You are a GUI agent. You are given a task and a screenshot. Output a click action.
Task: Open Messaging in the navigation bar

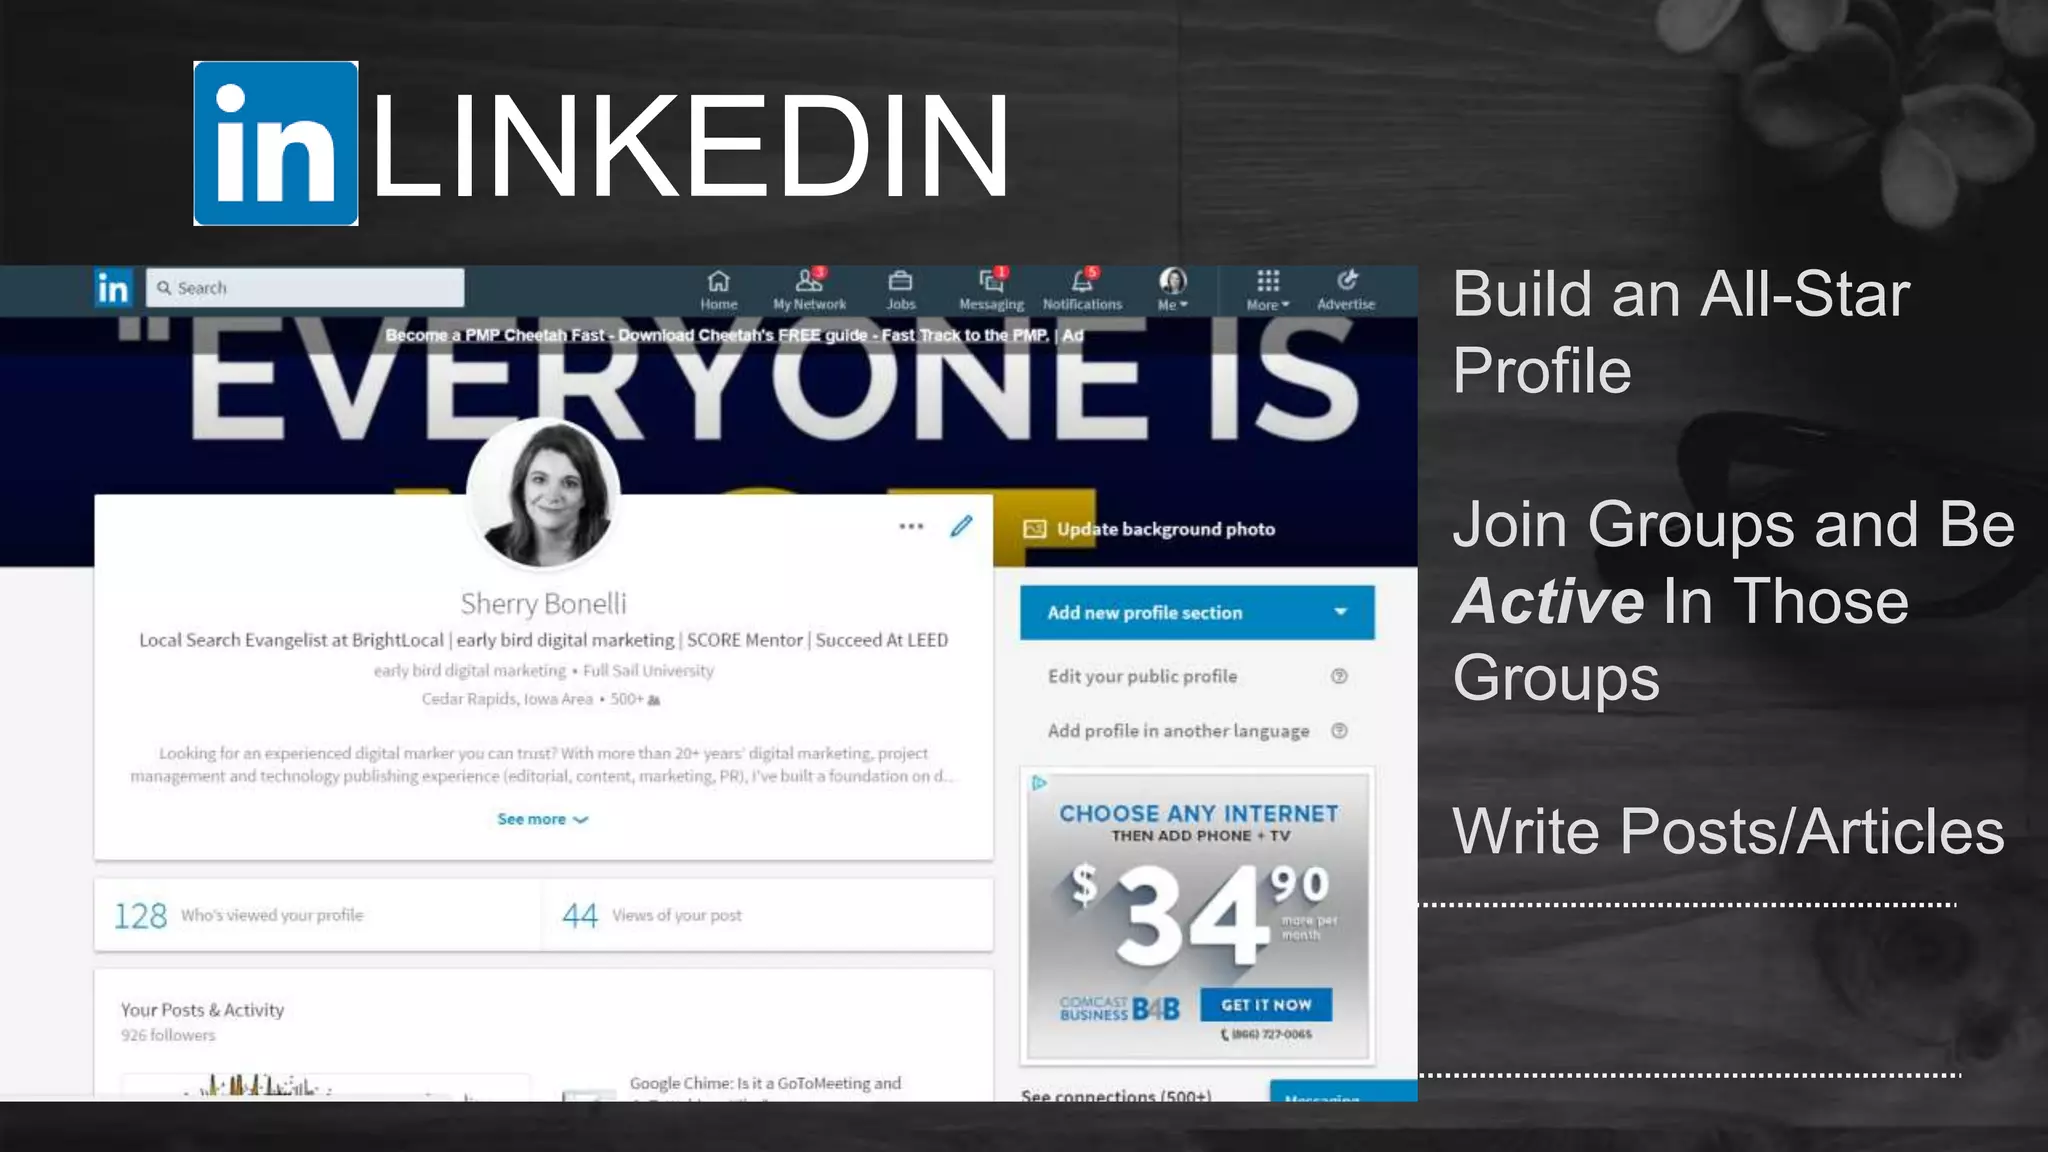(x=991, y=290)
